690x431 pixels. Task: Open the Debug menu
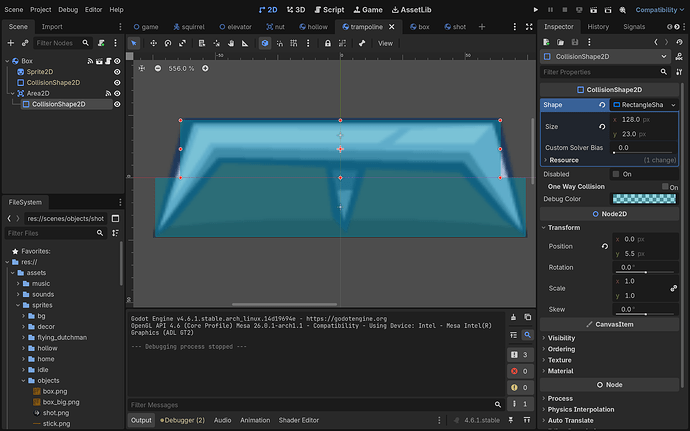click(67, 9)
